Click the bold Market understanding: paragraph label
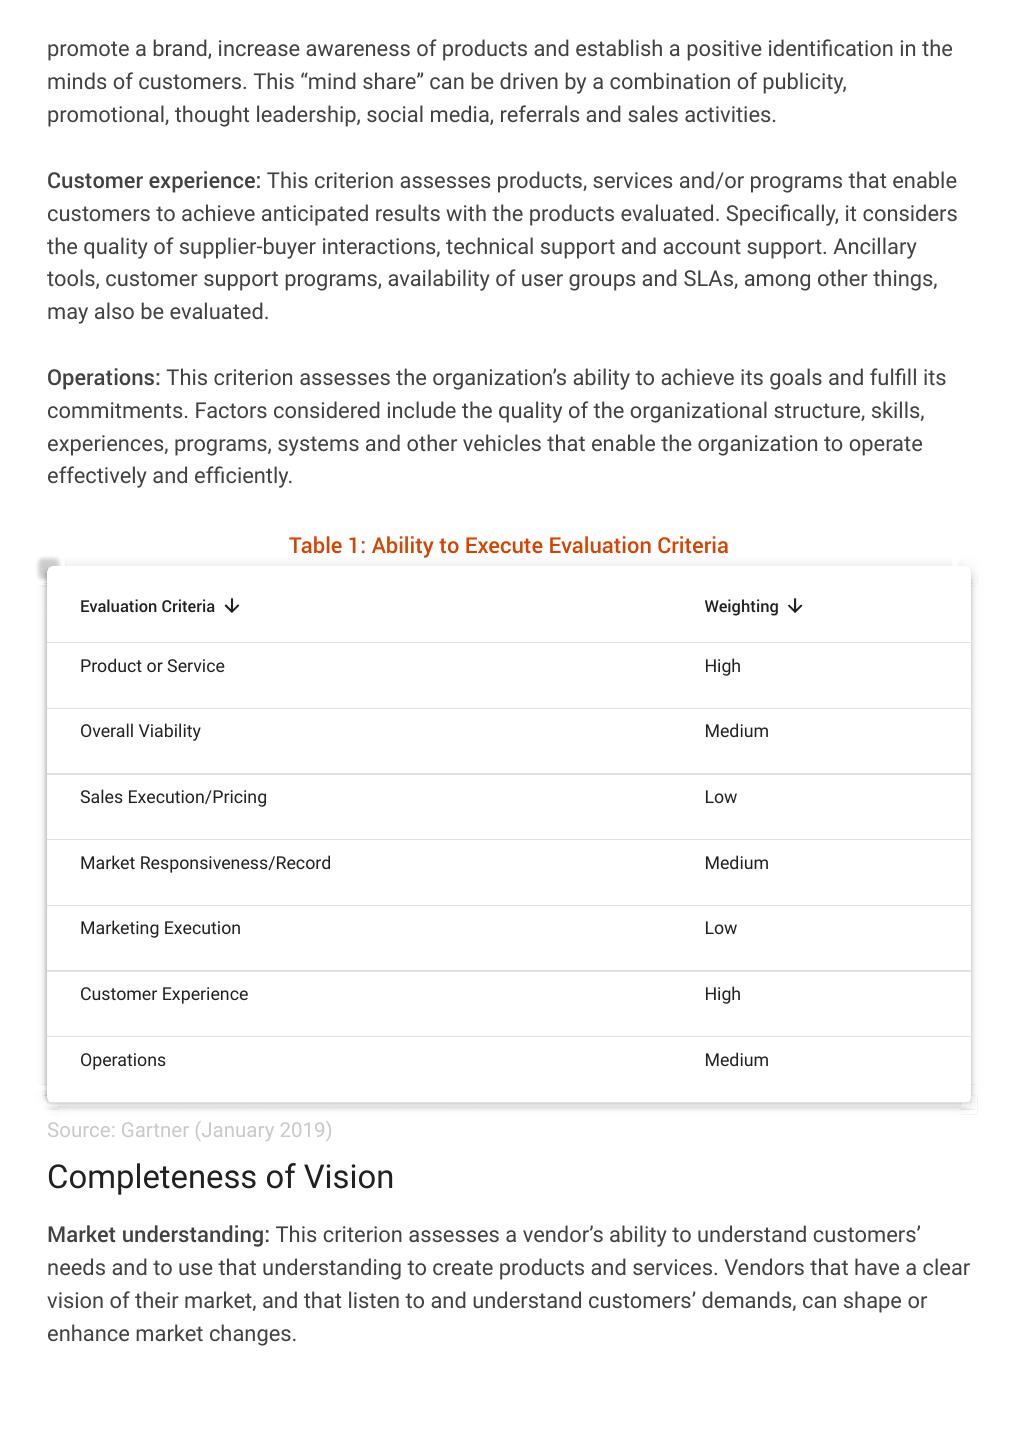Image resolution: width=1019 pixels, height=1440 pixels. pyautogui.click(x=158, y=1235)
